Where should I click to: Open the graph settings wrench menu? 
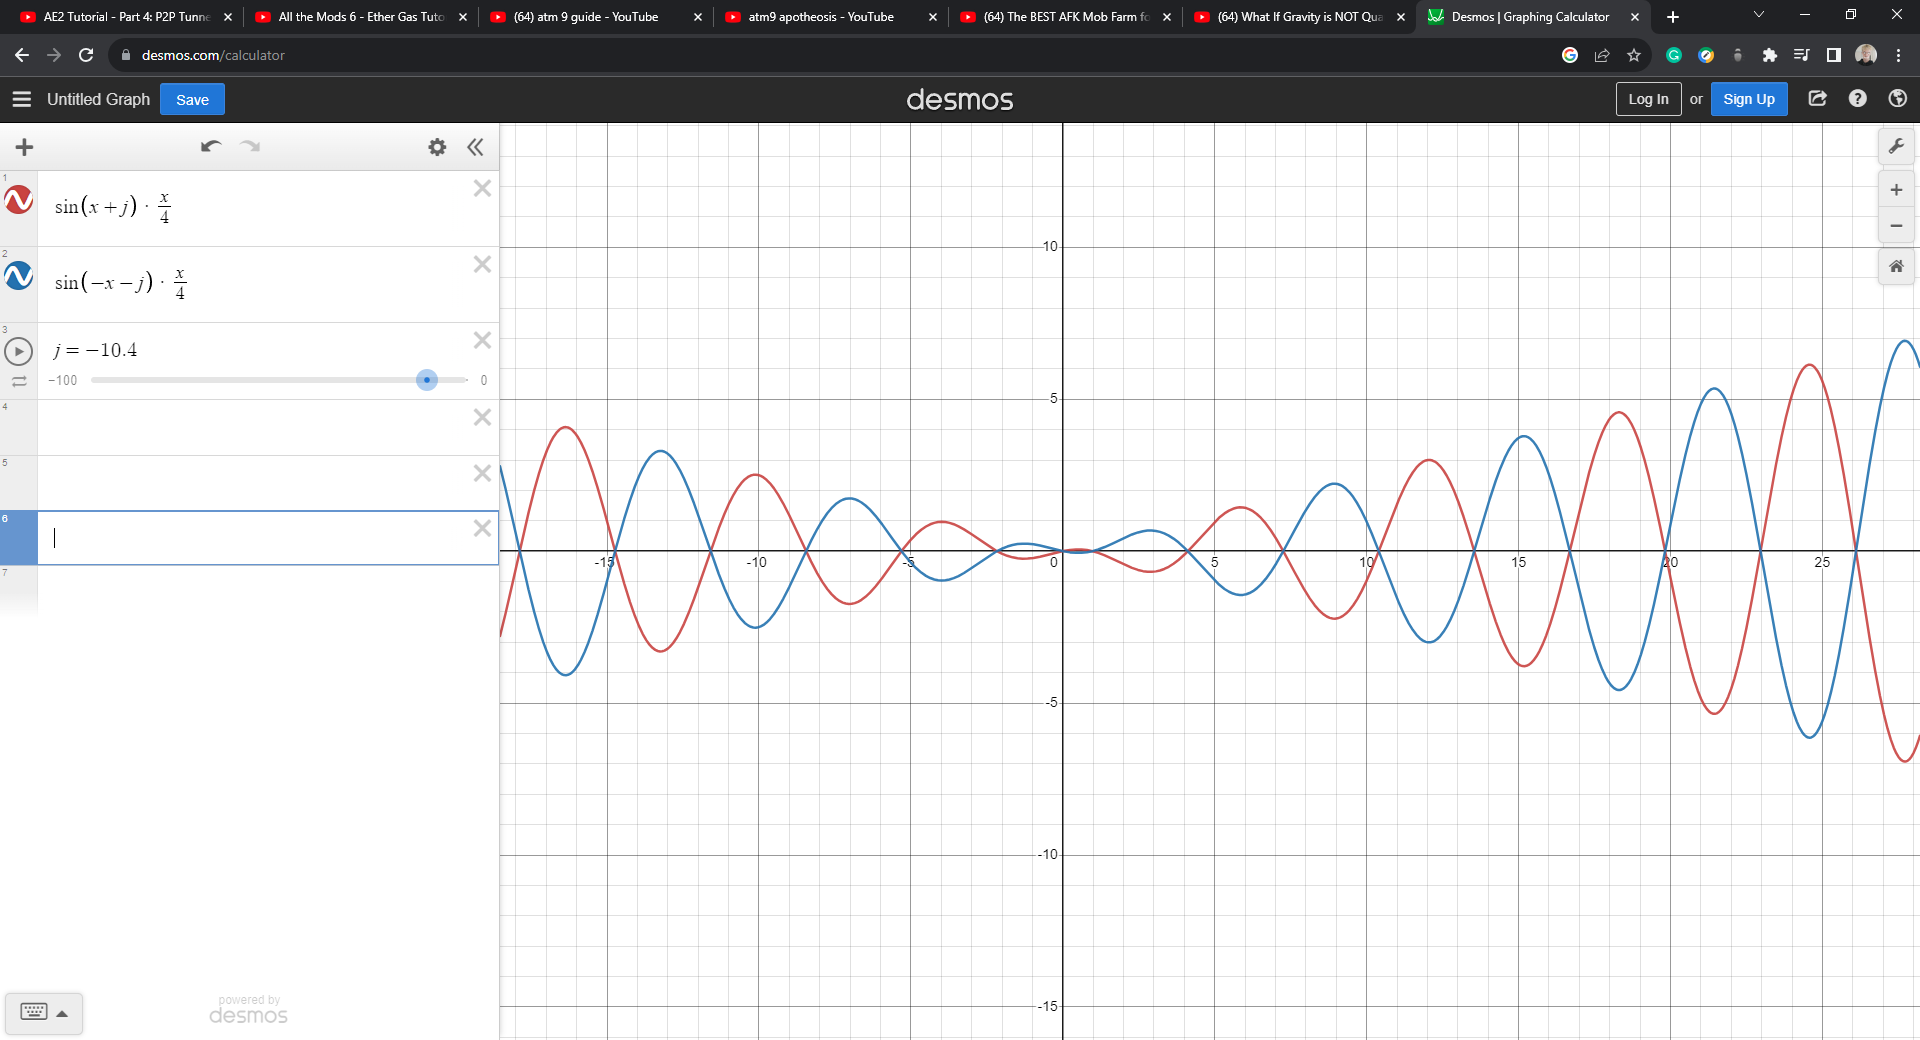(x=1895, y=147)
